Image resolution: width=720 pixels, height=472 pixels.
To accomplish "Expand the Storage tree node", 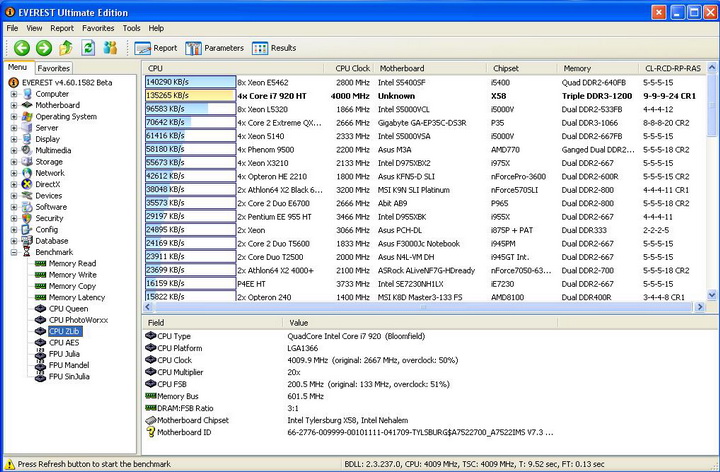I will (14, 162).
